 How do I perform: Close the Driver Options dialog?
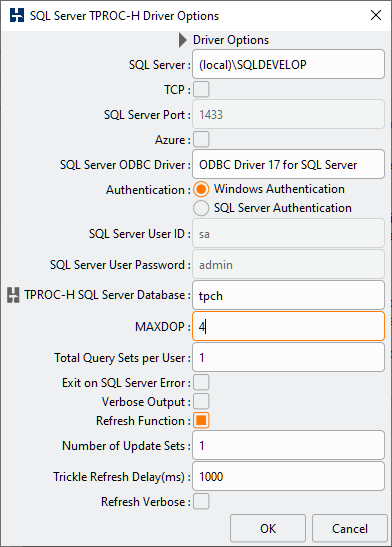[x=376, y=15]
